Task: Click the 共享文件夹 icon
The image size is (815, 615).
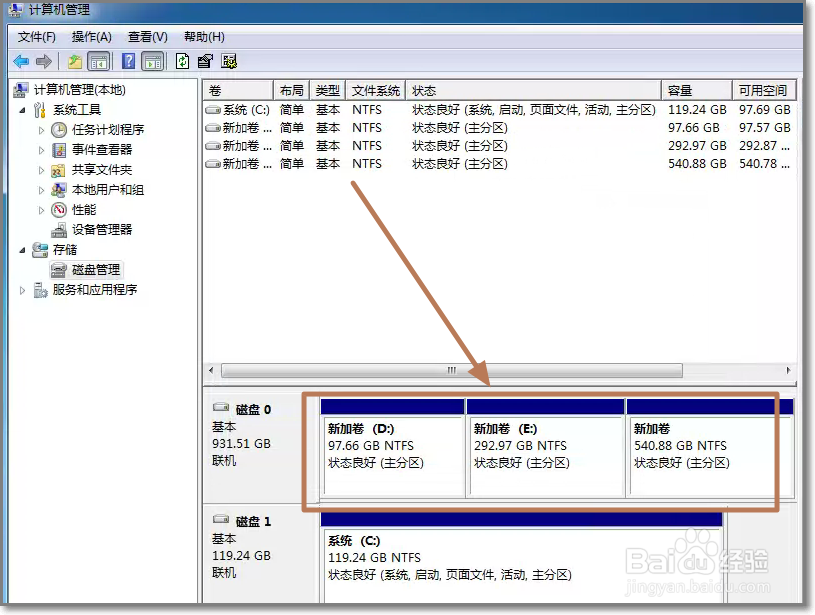Action: pyautogui.click(x=58, y=170)
